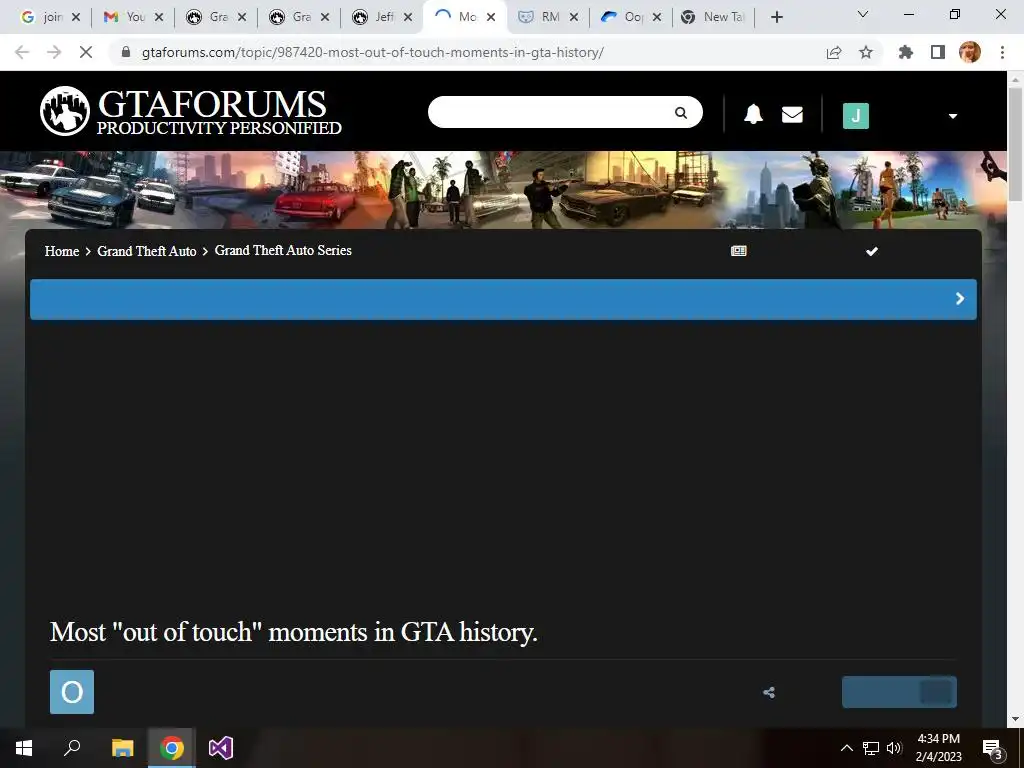
Task: Click the GTAForums fist logo
Action: coord(64,110)
